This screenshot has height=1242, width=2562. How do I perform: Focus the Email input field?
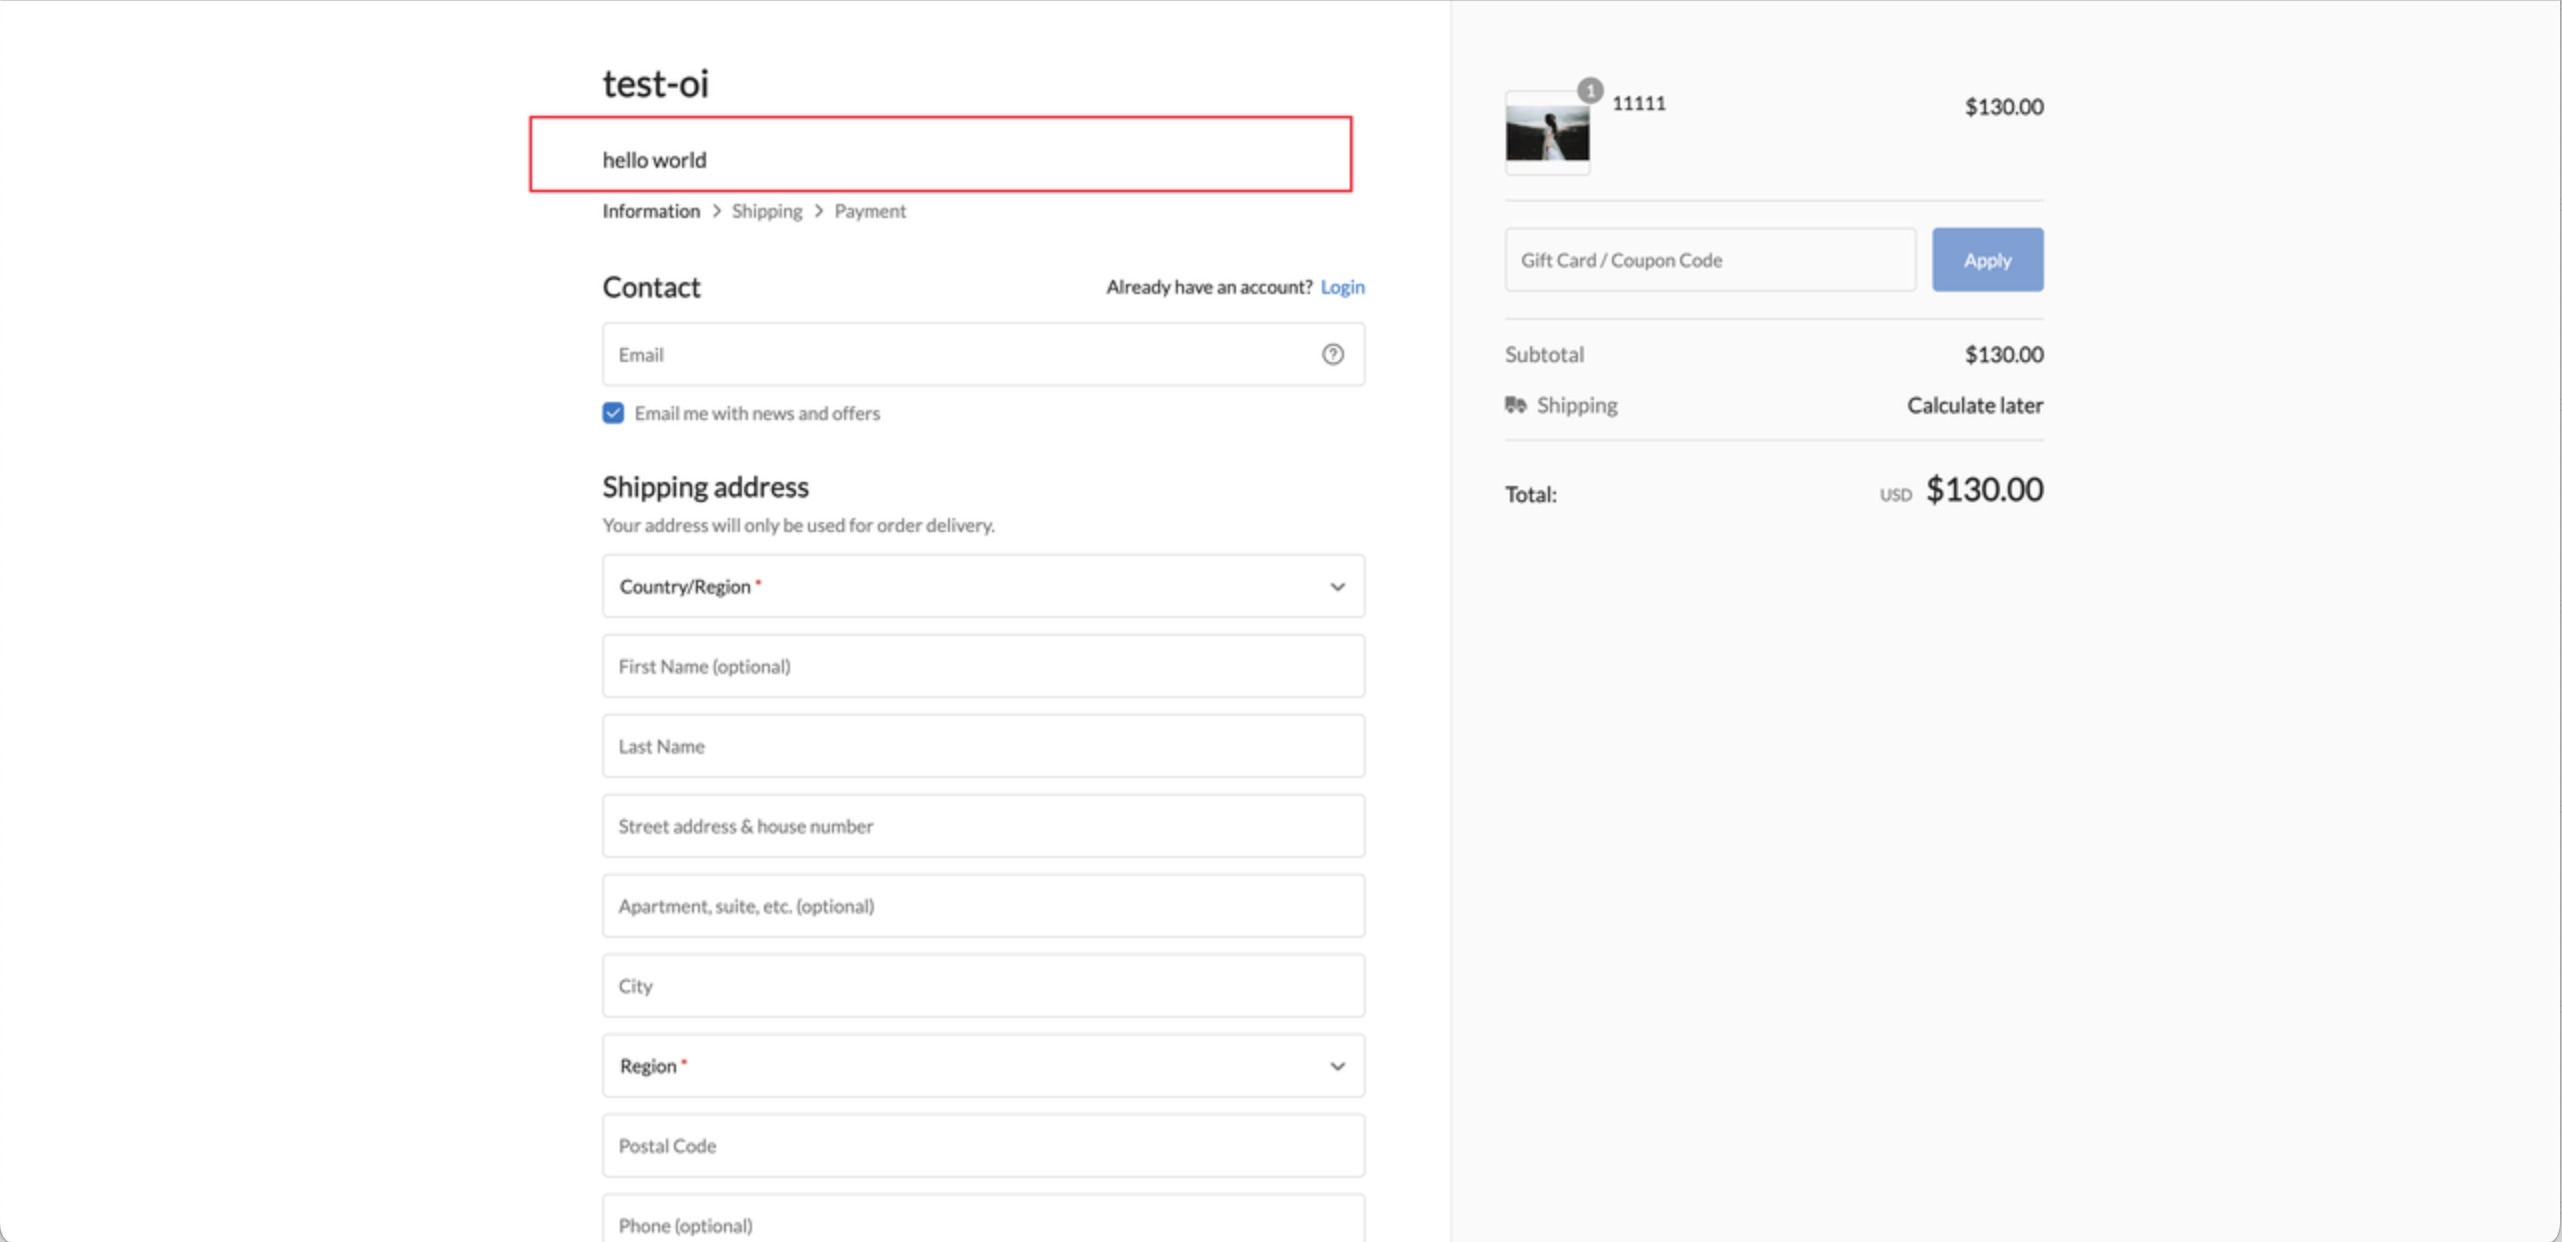960,354
